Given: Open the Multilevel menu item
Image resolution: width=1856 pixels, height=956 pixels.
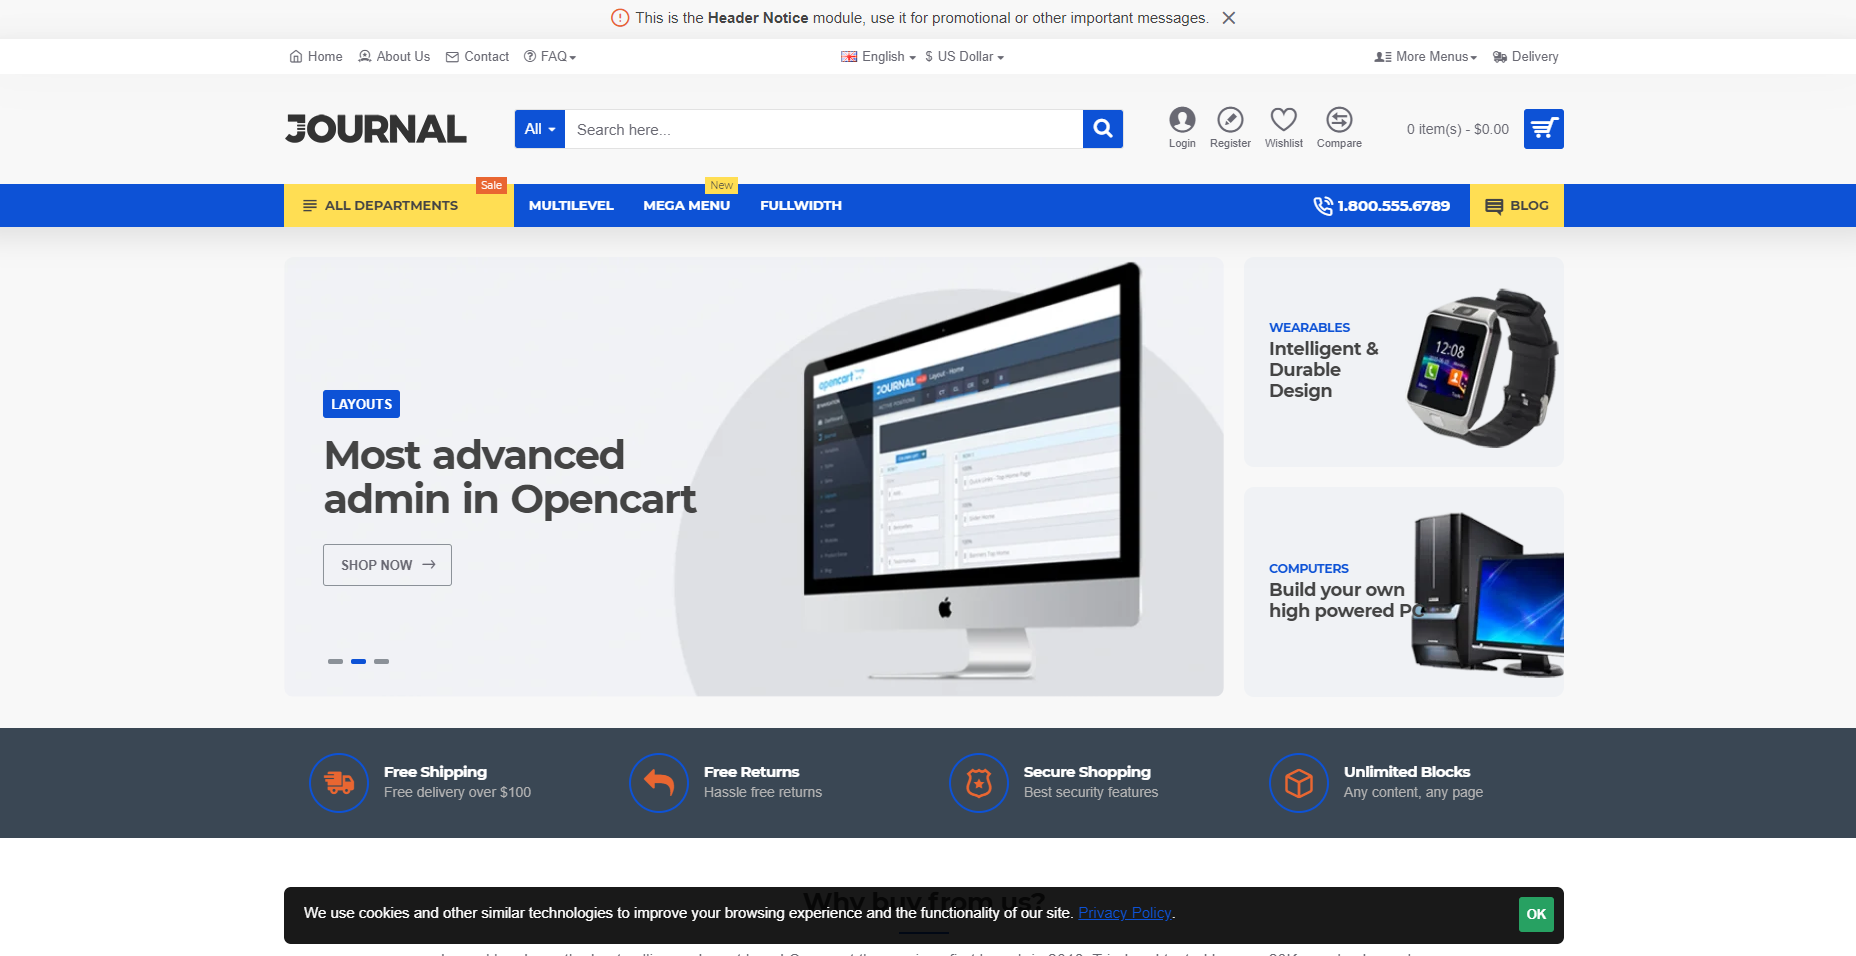Looking at the screenshot, I should point(571,205).
